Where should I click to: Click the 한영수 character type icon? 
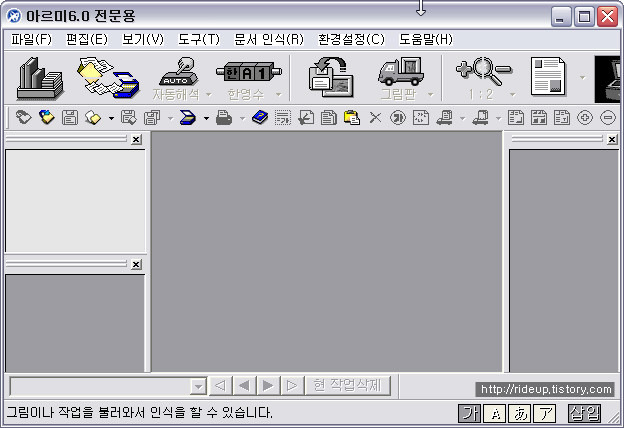coord(248,72)
